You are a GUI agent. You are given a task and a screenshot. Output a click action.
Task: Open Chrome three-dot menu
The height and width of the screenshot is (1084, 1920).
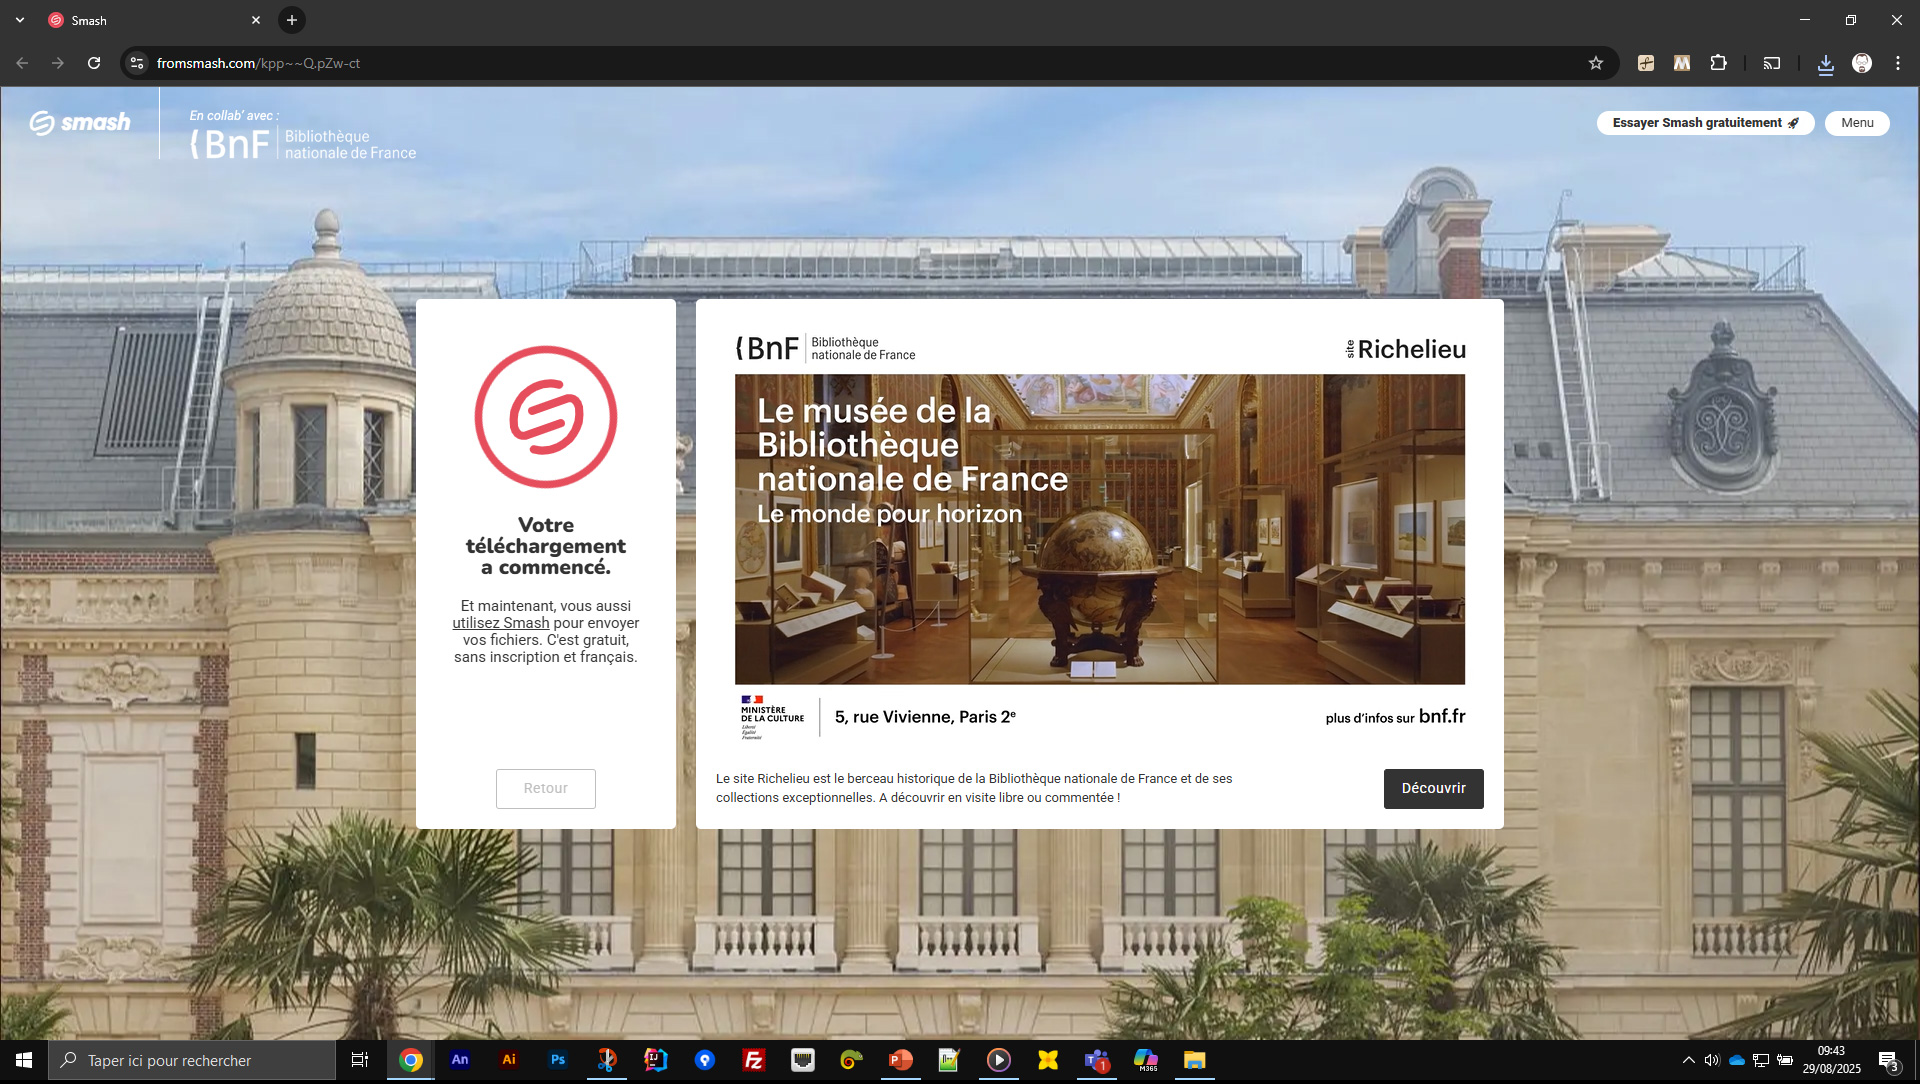coord(1898,63)
